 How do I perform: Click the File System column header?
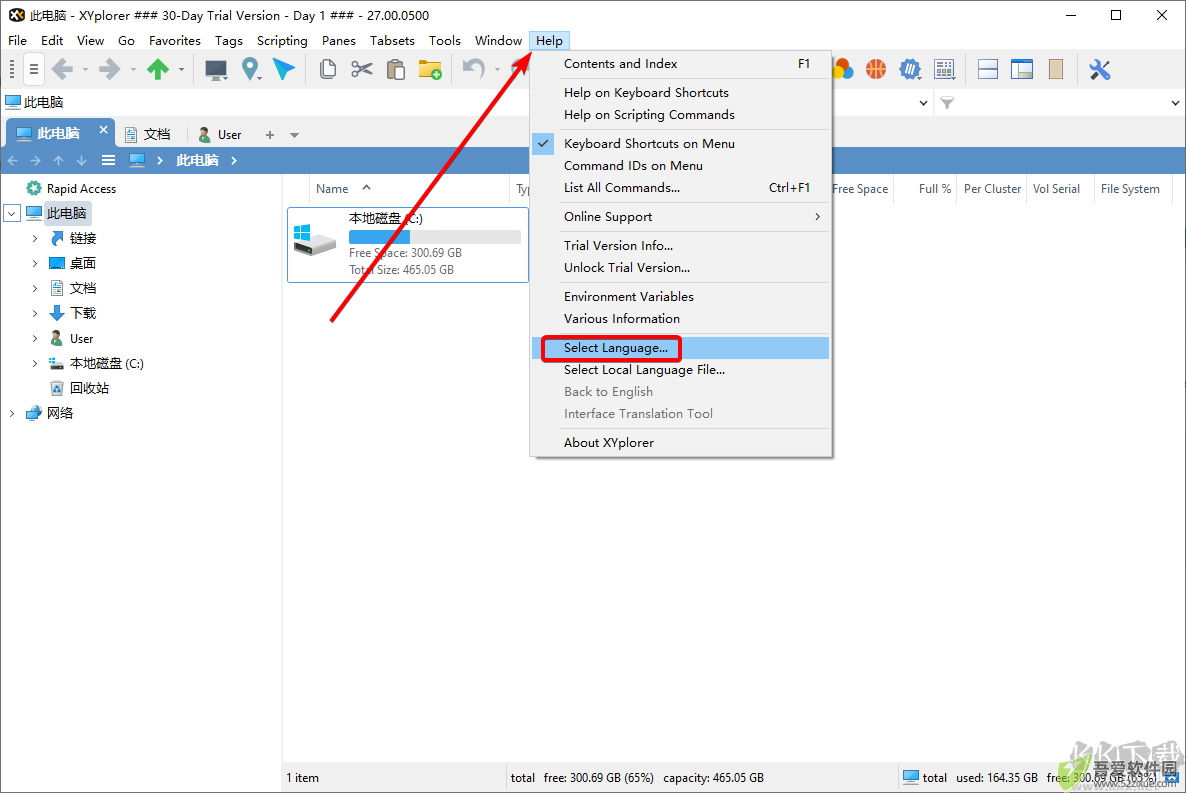click(1130, 189)
